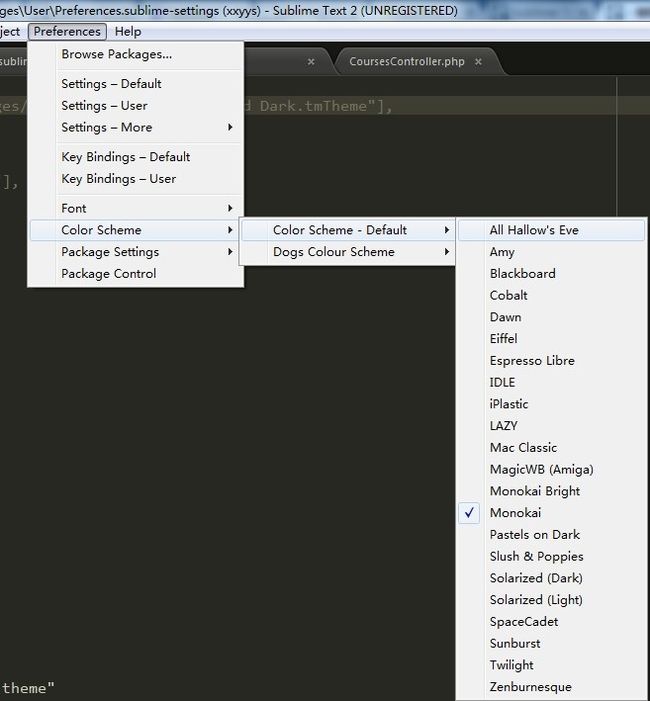Image resolution: width=650 pixels, height=701 pixels.
Task: Expand the Color Scheme submenu arrow
Action: click(x=230, y=230)
